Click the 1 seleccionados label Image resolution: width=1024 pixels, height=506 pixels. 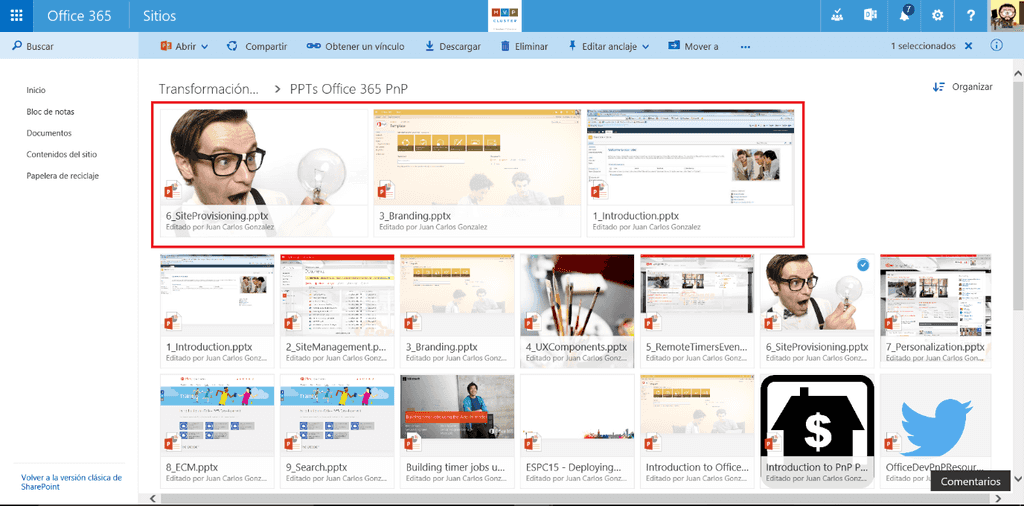tap(923, 46)
